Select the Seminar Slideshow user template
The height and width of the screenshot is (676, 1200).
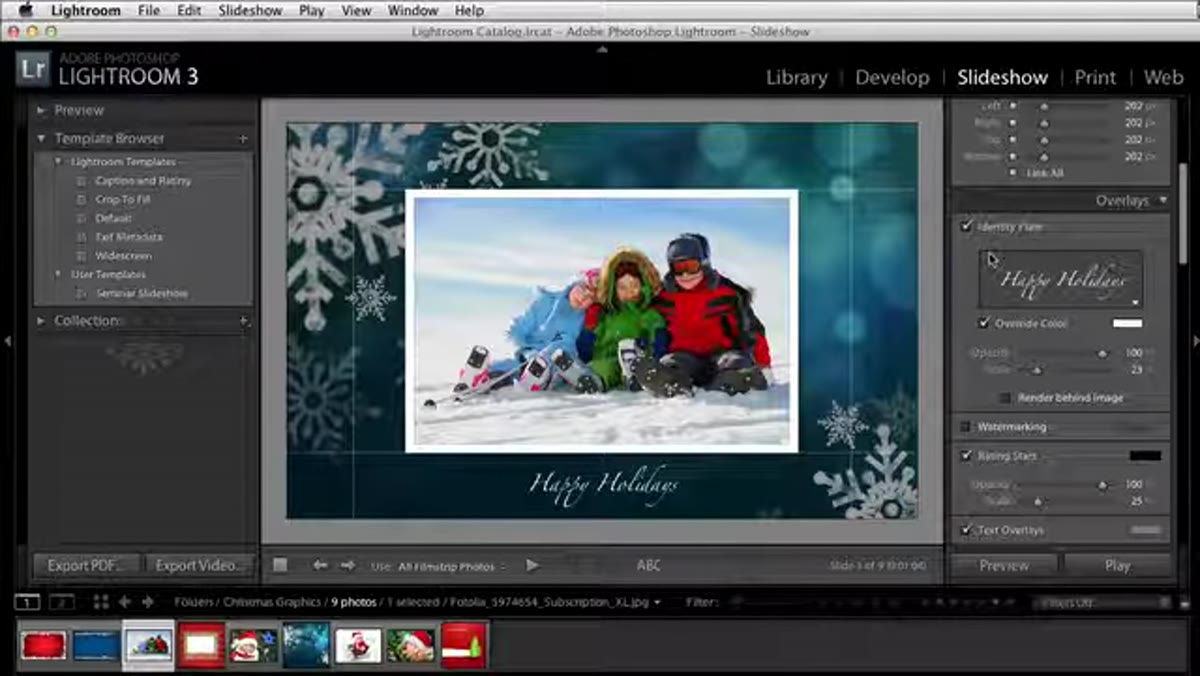click(x=142, y=294)
